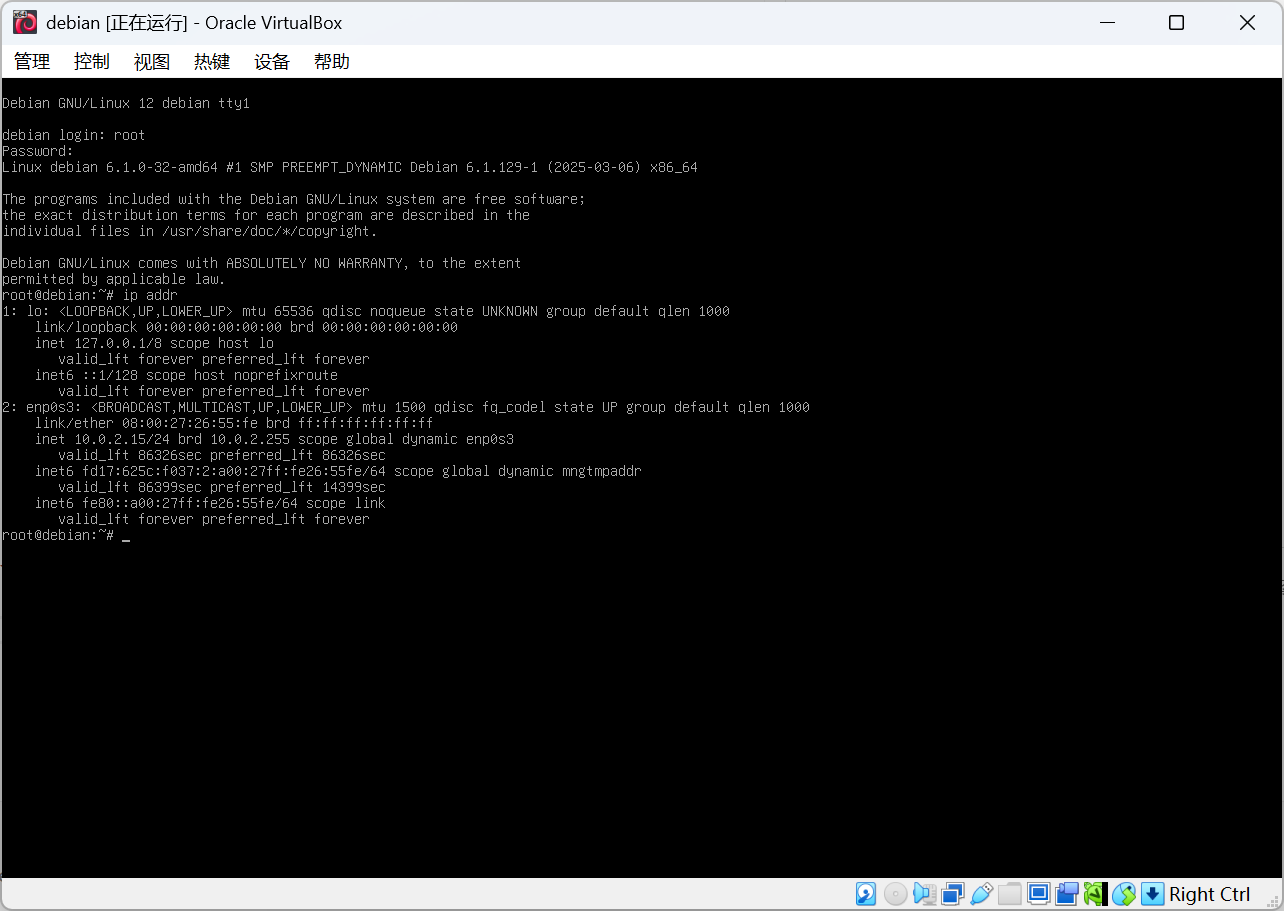Image resolution: width=1284 pixels, height=911 pixels.
Task: Click the screen recording status icon
Action: [1067, 894]
